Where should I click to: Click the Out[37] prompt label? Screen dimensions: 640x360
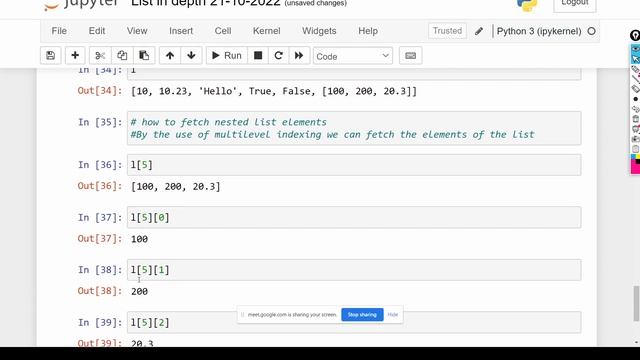coord(100,238)
